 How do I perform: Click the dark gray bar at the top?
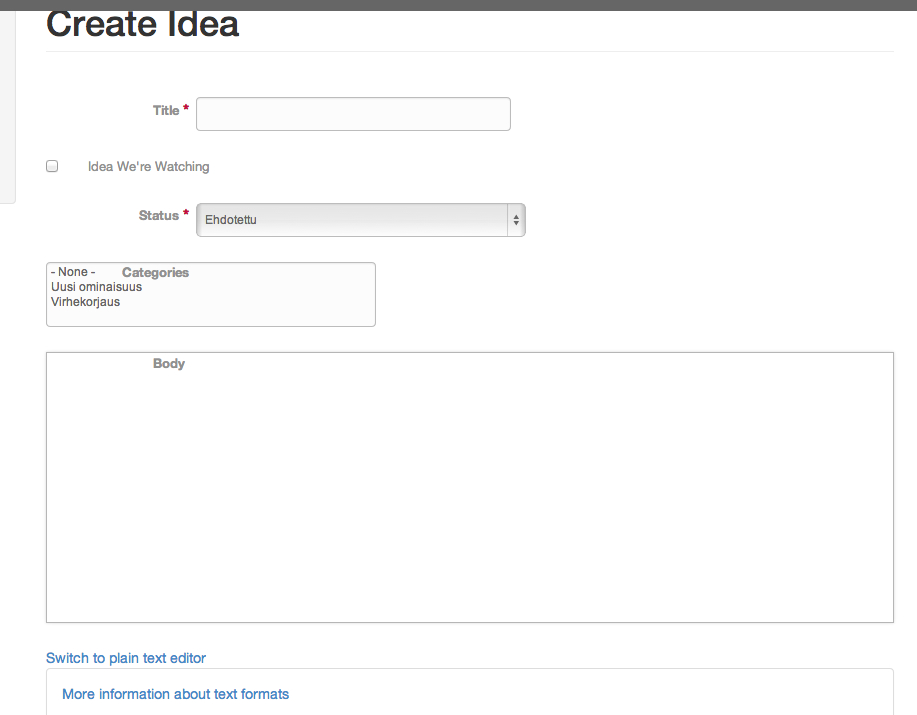click(458, 5)
